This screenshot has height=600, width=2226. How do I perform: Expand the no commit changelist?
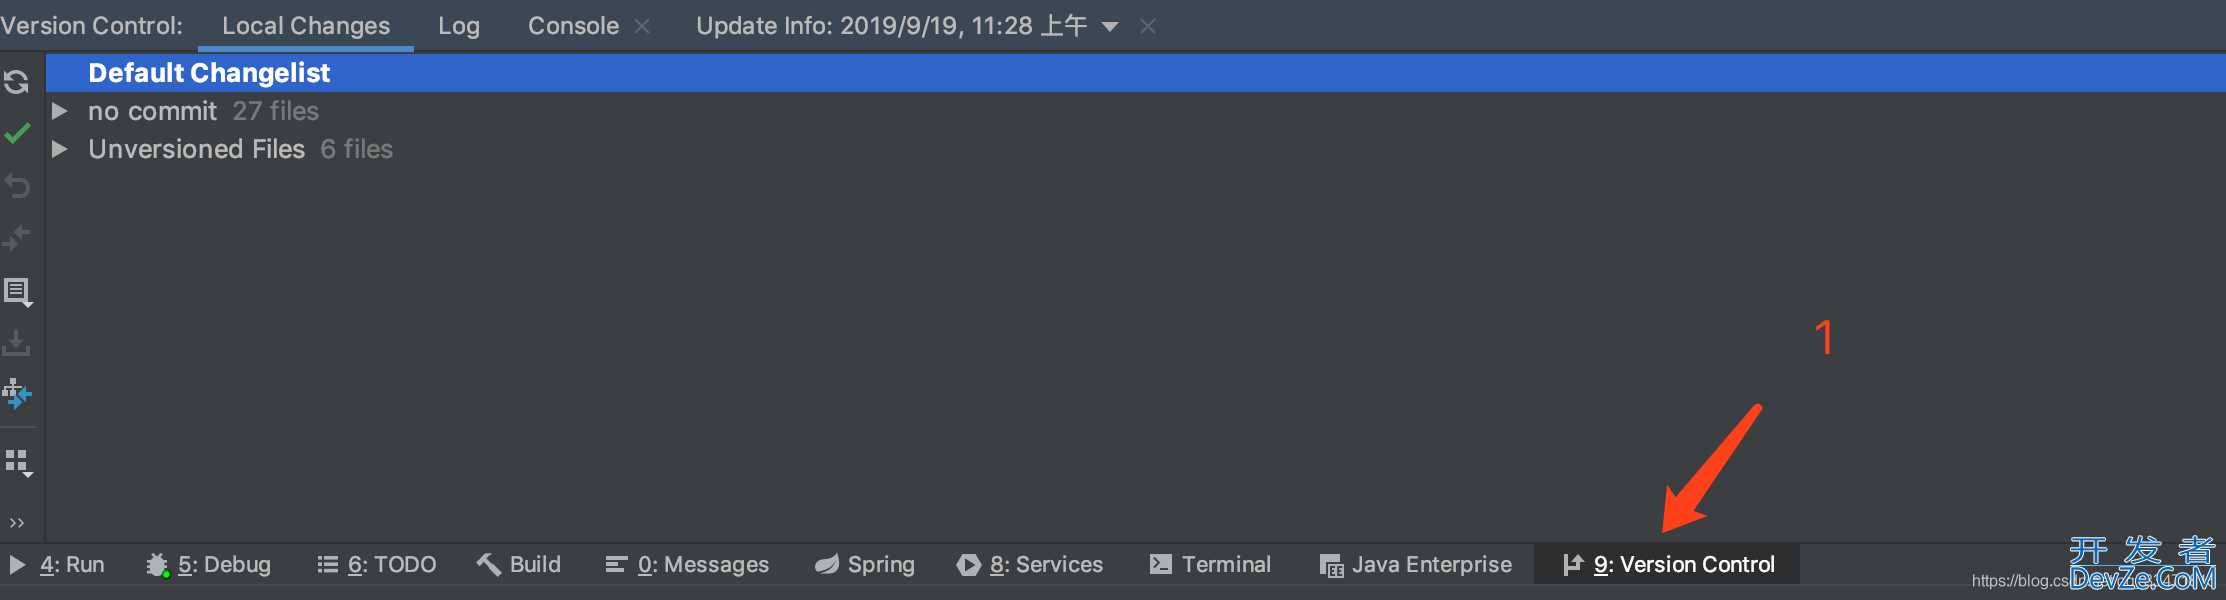coord(60,111)
